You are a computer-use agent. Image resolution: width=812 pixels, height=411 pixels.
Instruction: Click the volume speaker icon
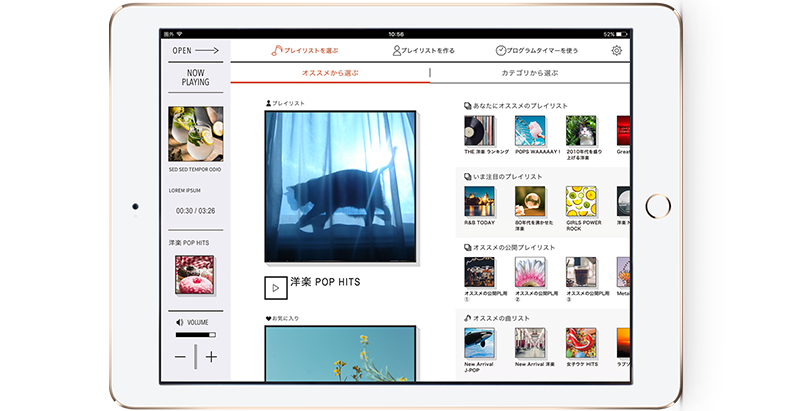(179, 323)
